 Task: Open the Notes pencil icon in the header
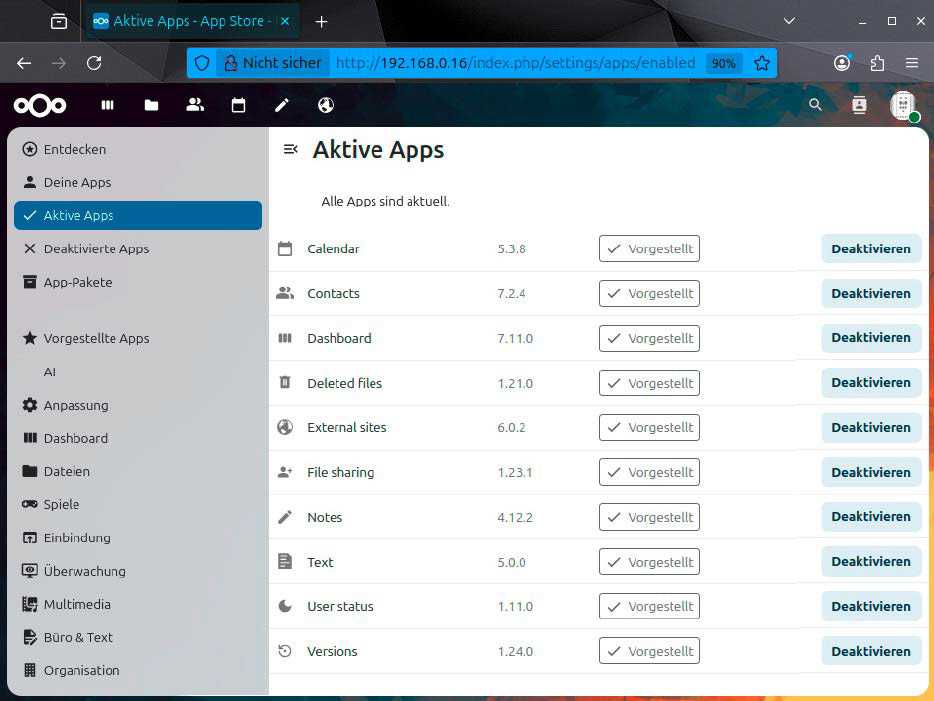tap(282, 105)
